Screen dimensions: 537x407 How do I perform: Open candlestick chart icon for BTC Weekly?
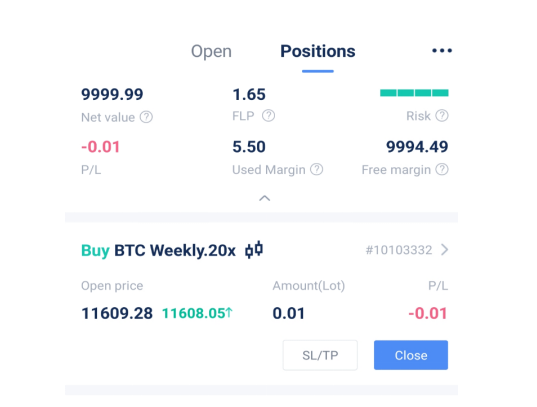pyautogui.click(x=254, y=250)
